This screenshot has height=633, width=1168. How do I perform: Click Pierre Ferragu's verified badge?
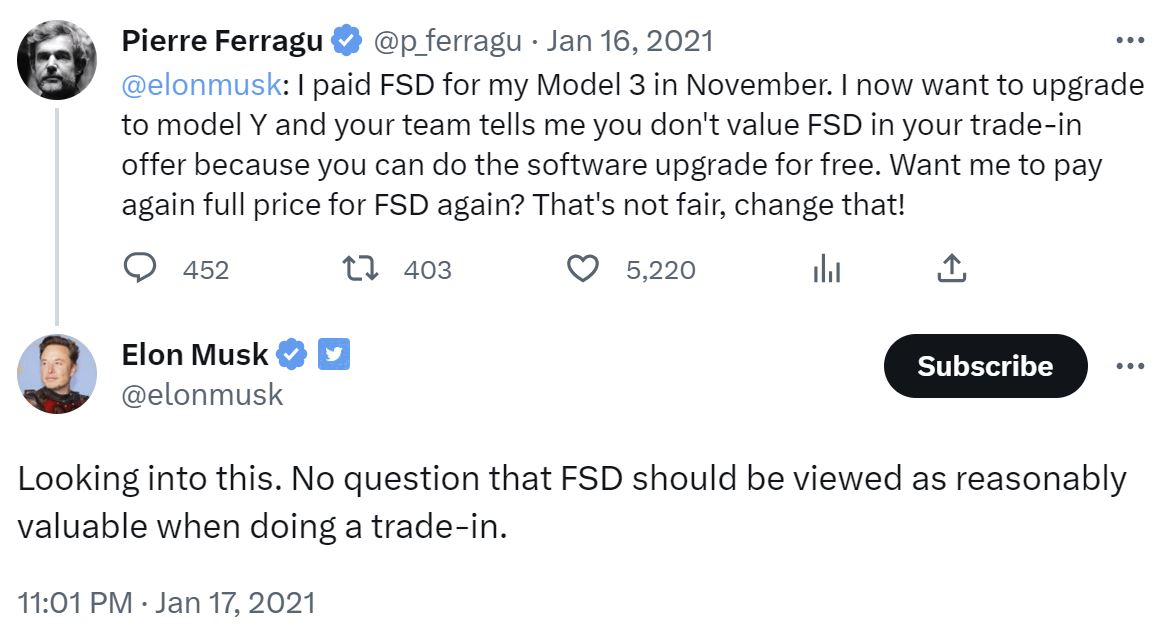pyautogui.click(x=347, y=41)
